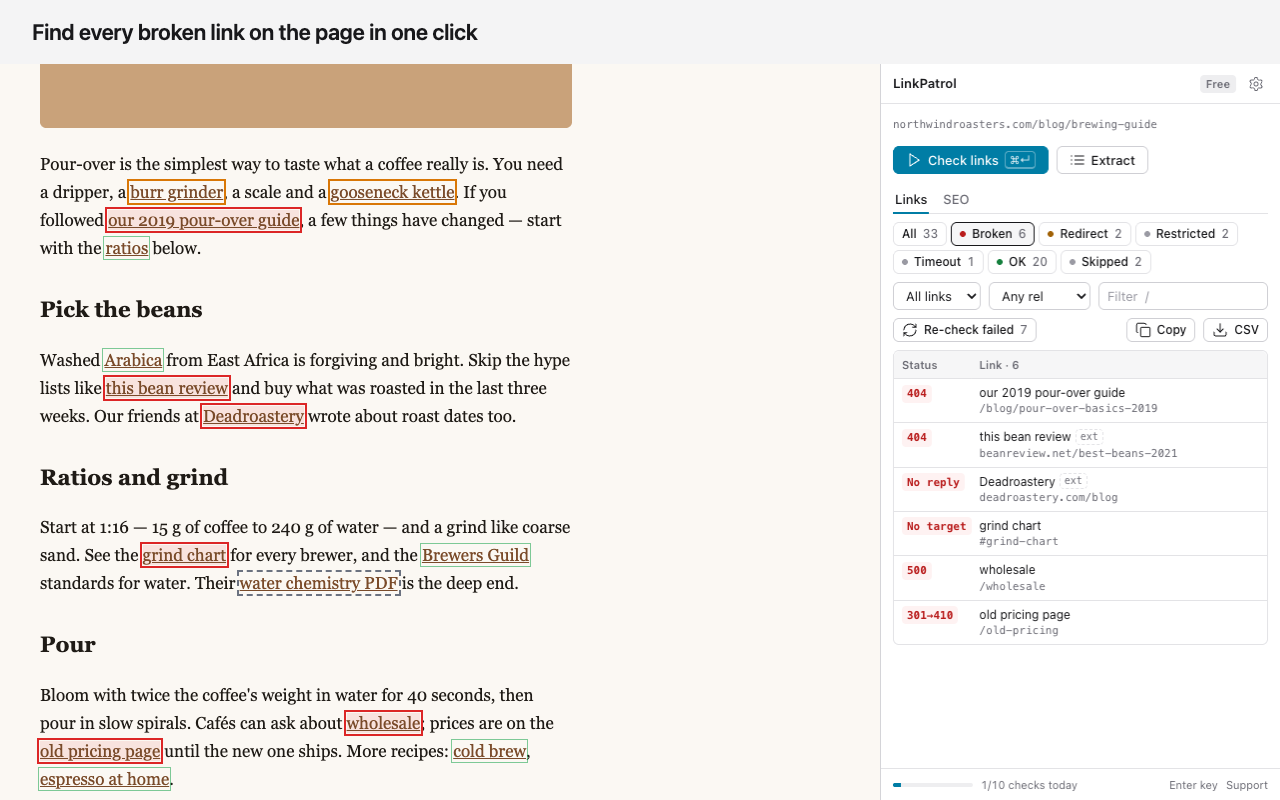Open the espresso at home link
This screenshot has width=1280, height=800.
click(x=104, y=779)
